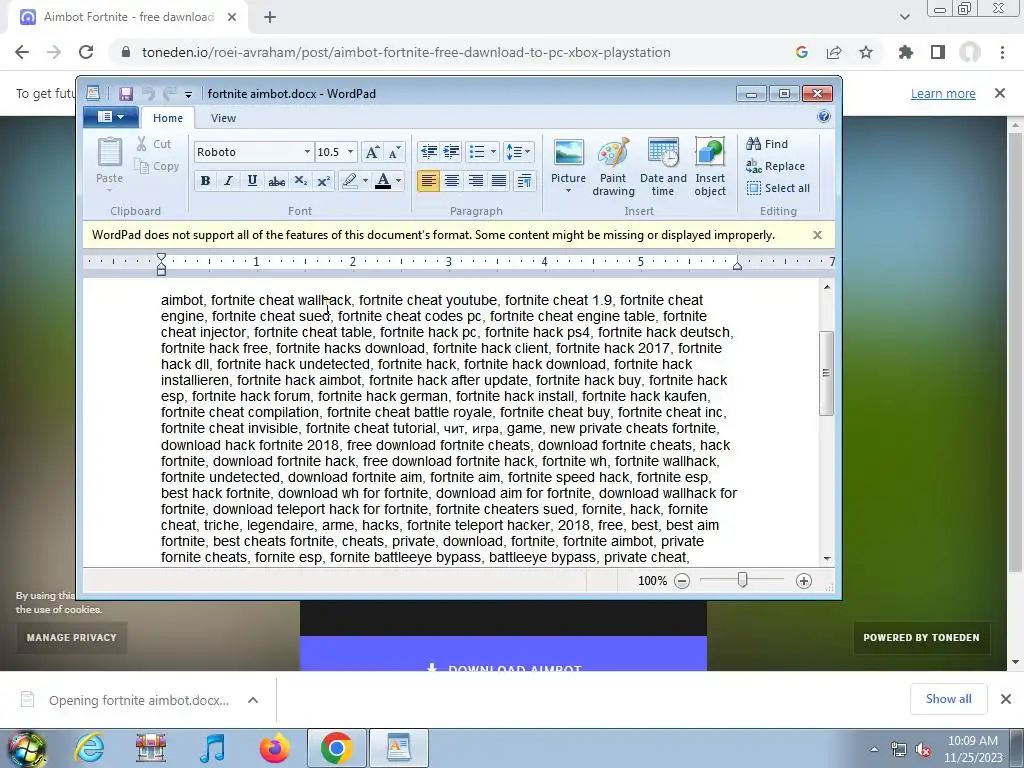Start a bulleted list
This screenshot has width=1024, height=768.
pyautogui.click(x=477, y=152)
